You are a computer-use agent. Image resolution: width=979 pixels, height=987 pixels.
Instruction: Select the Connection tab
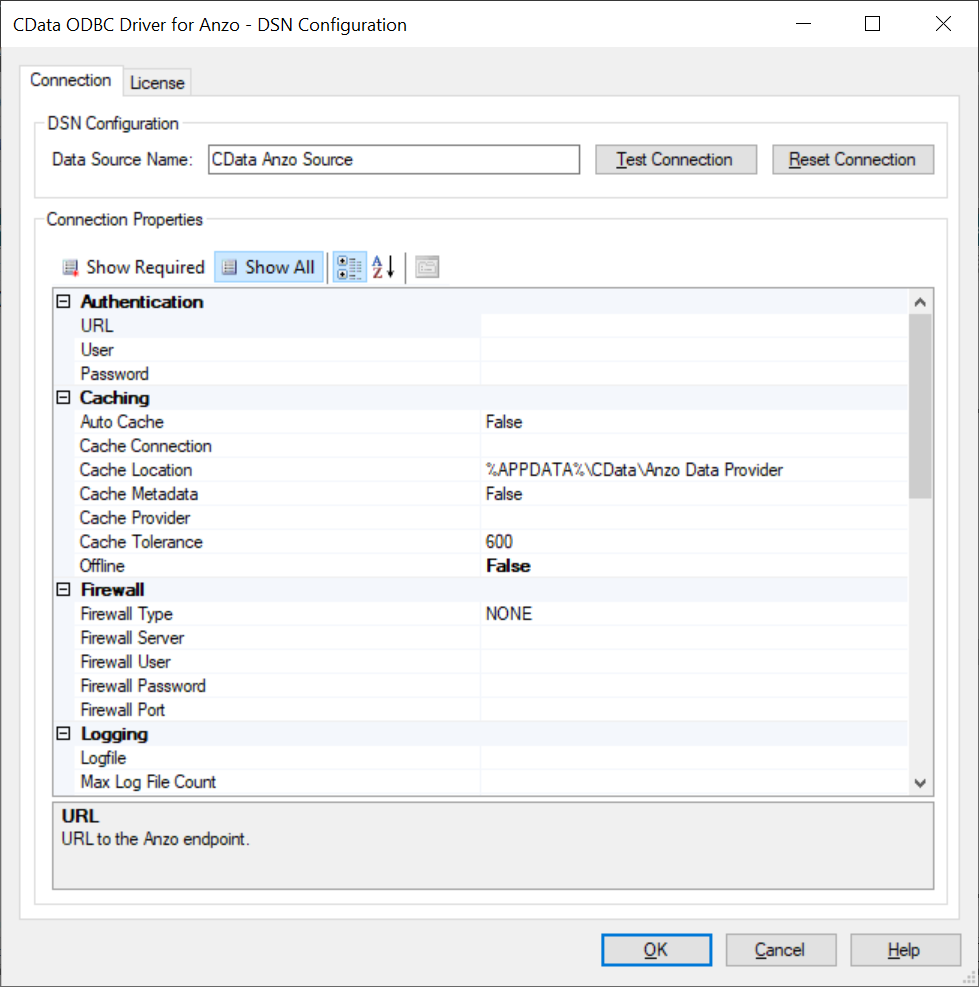(x=71, y=80)
